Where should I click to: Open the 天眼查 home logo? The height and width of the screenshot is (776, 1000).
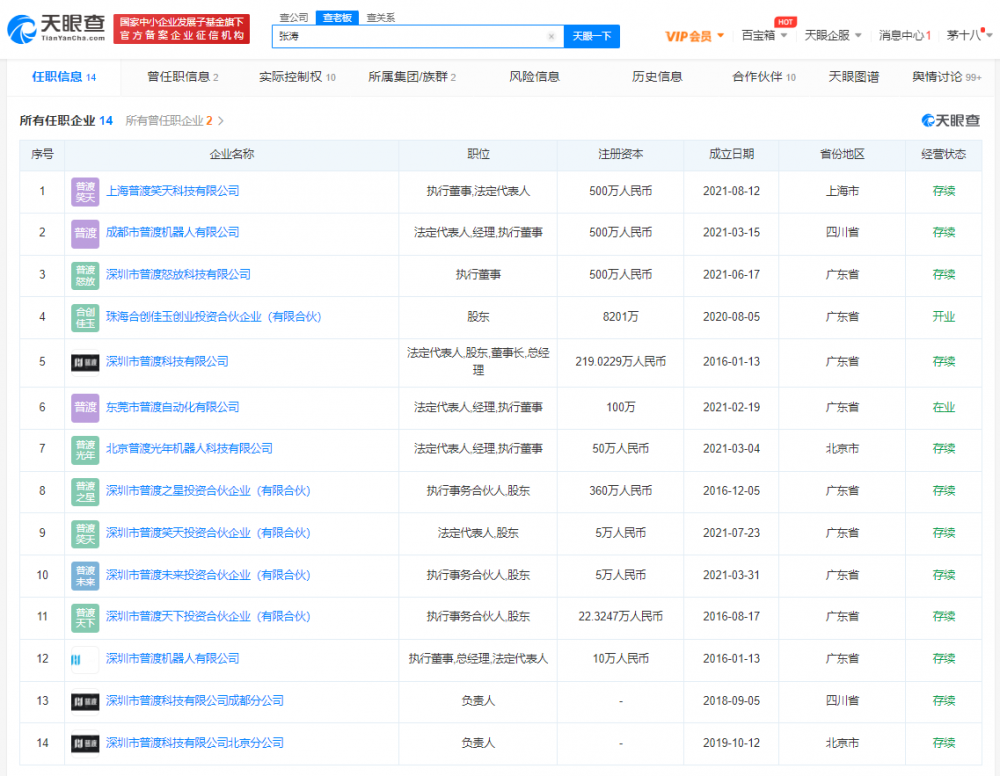(56, 29)
